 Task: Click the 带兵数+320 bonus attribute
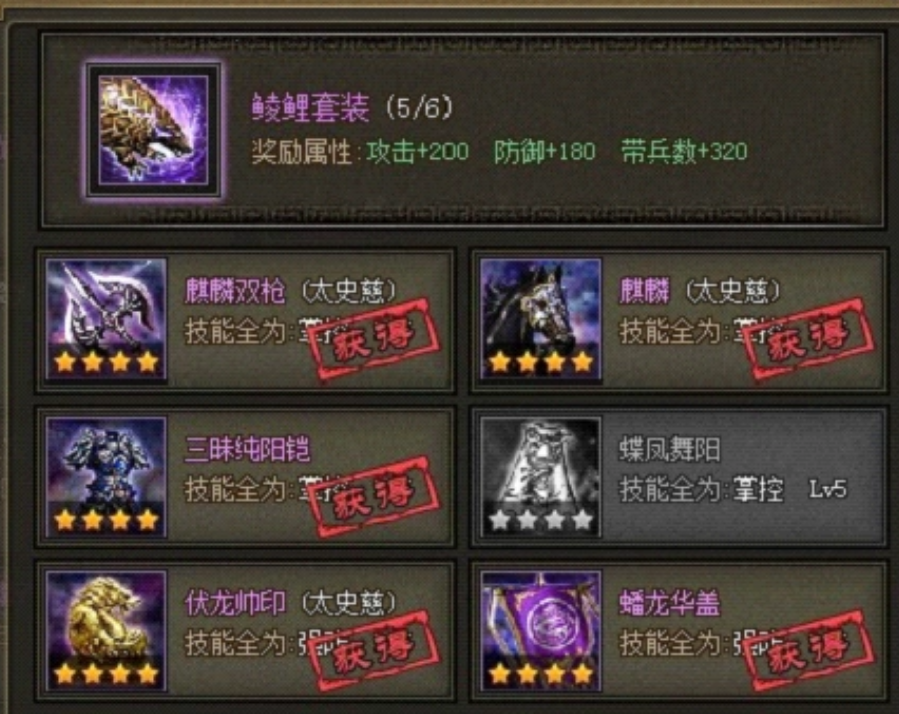685,152
